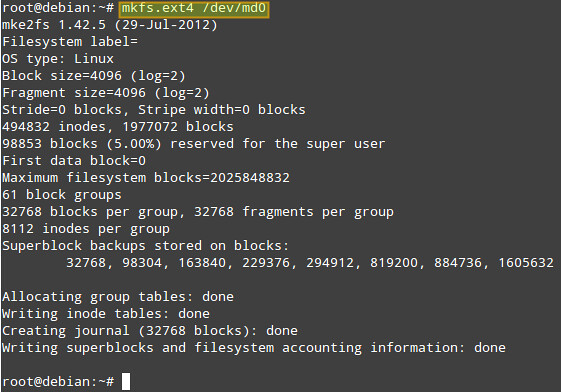
Task: Click the backup block number 1605632
Action: tap(526, 263)
